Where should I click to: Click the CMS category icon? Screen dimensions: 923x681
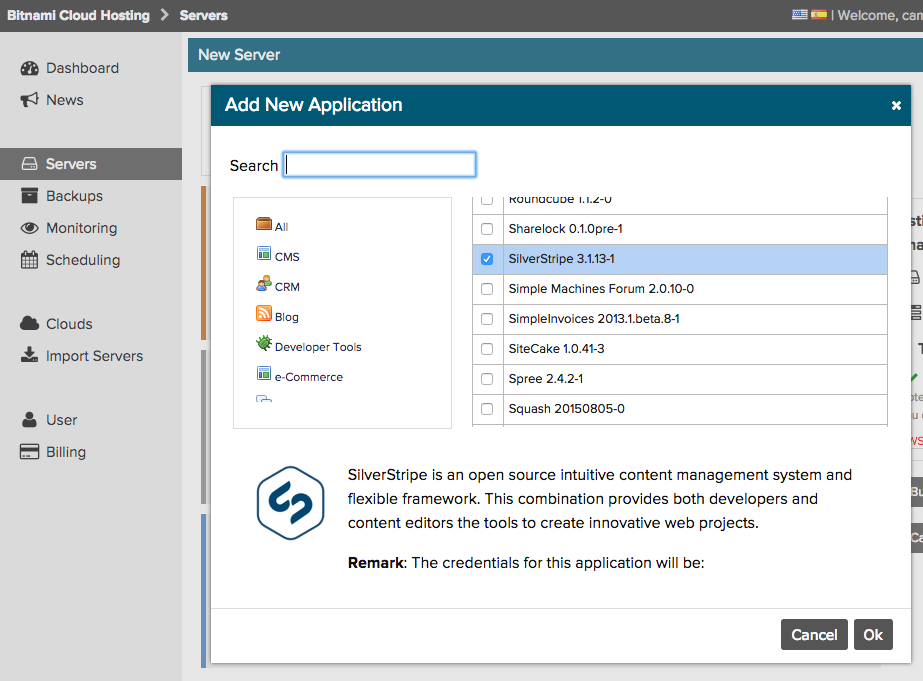(x=264, y=254)
